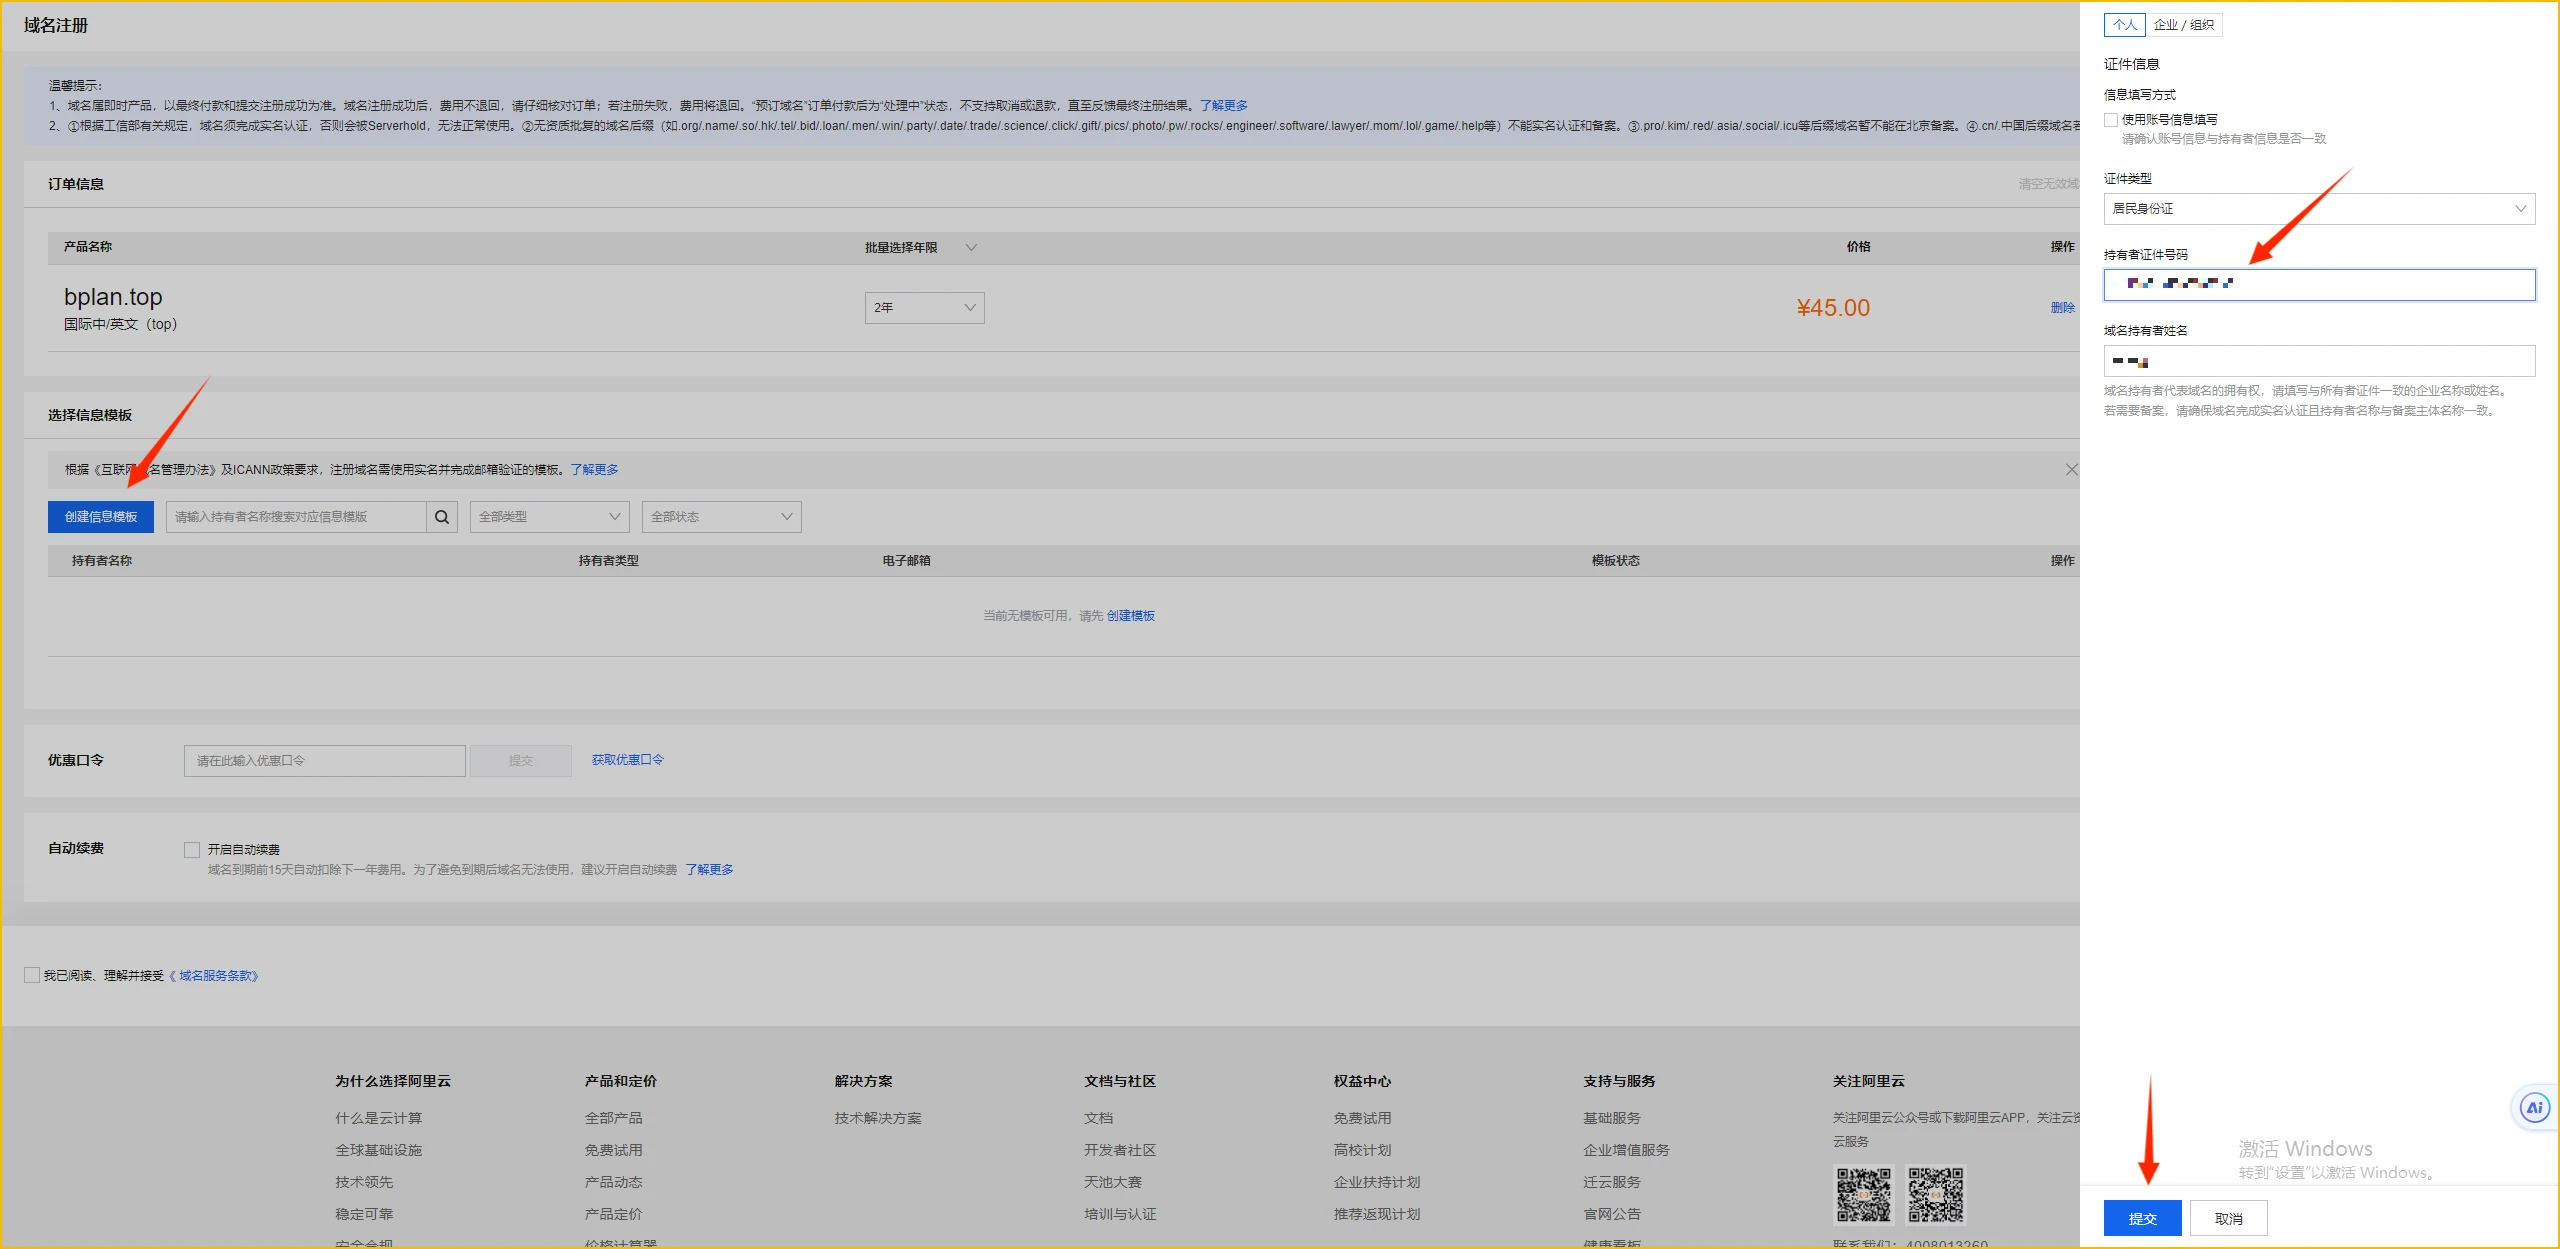Viewport: 2560px width, 1249px height.
Task: Click 什么是云计算 footer link
Action: [378, 1118]
